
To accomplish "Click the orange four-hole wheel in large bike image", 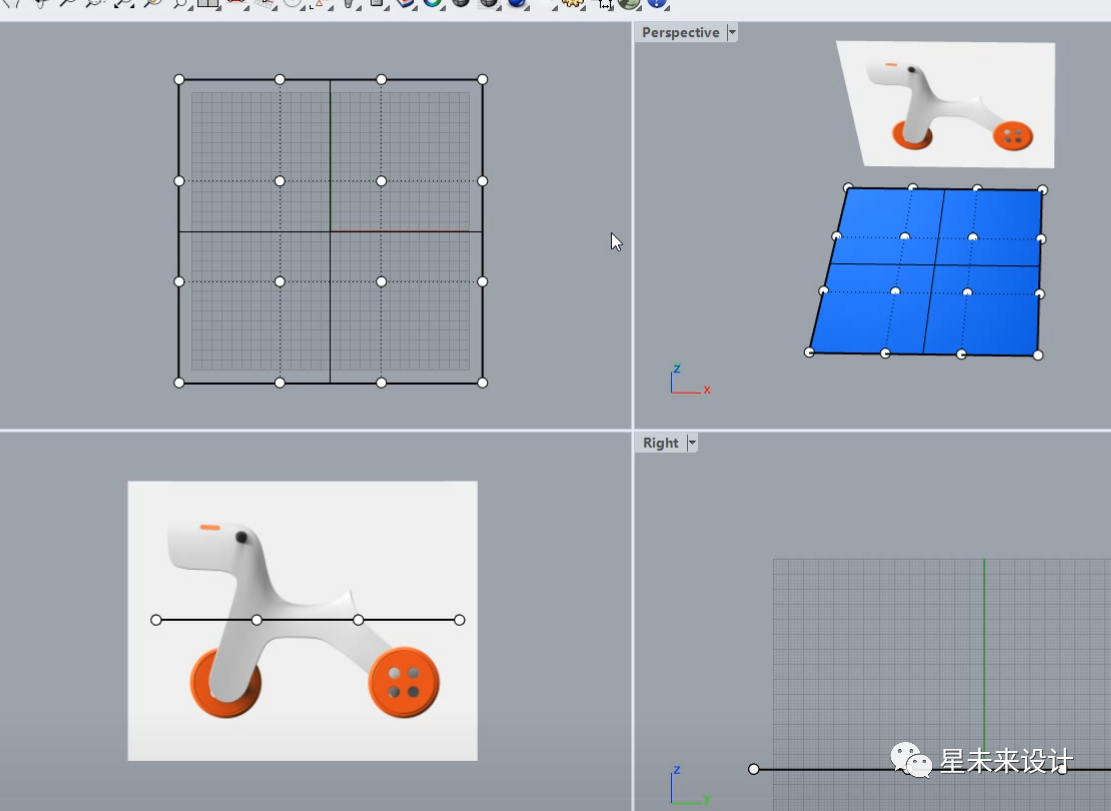I will 404,682.
